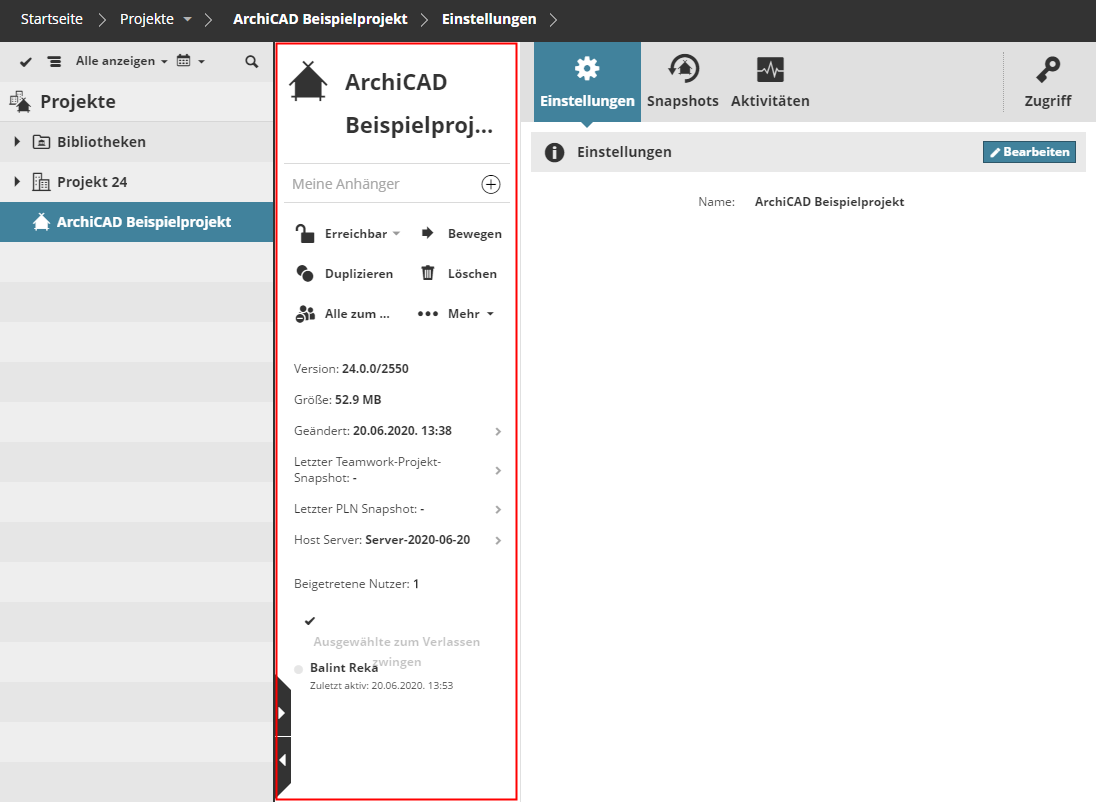1096x802 pixels.
Task: Click the Projekt 24 building icon
Action: tap(41, 182)
